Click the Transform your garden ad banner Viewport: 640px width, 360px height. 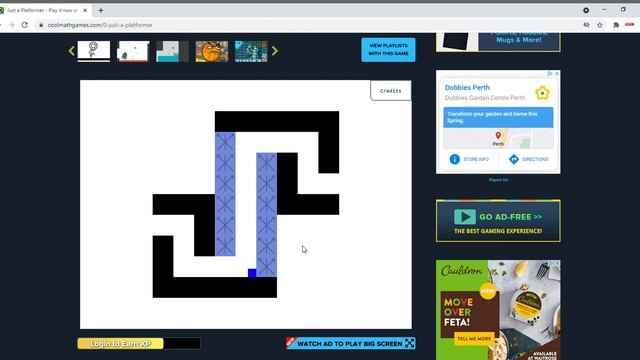[x=498, y=118]
